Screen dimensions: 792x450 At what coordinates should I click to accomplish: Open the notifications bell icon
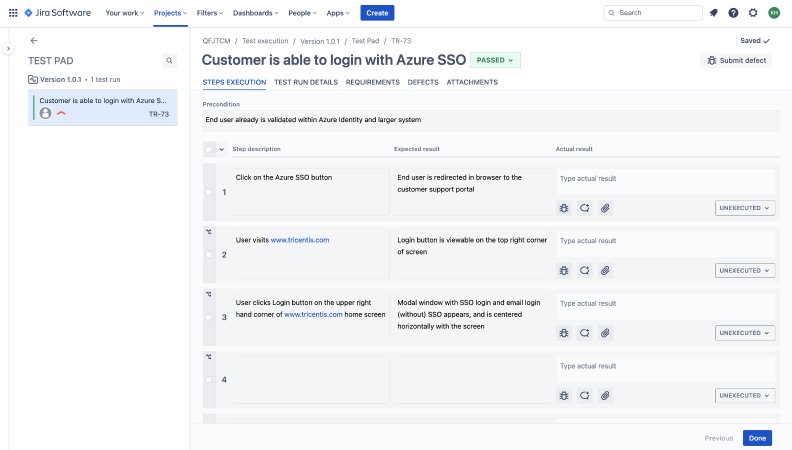point(713,13)
